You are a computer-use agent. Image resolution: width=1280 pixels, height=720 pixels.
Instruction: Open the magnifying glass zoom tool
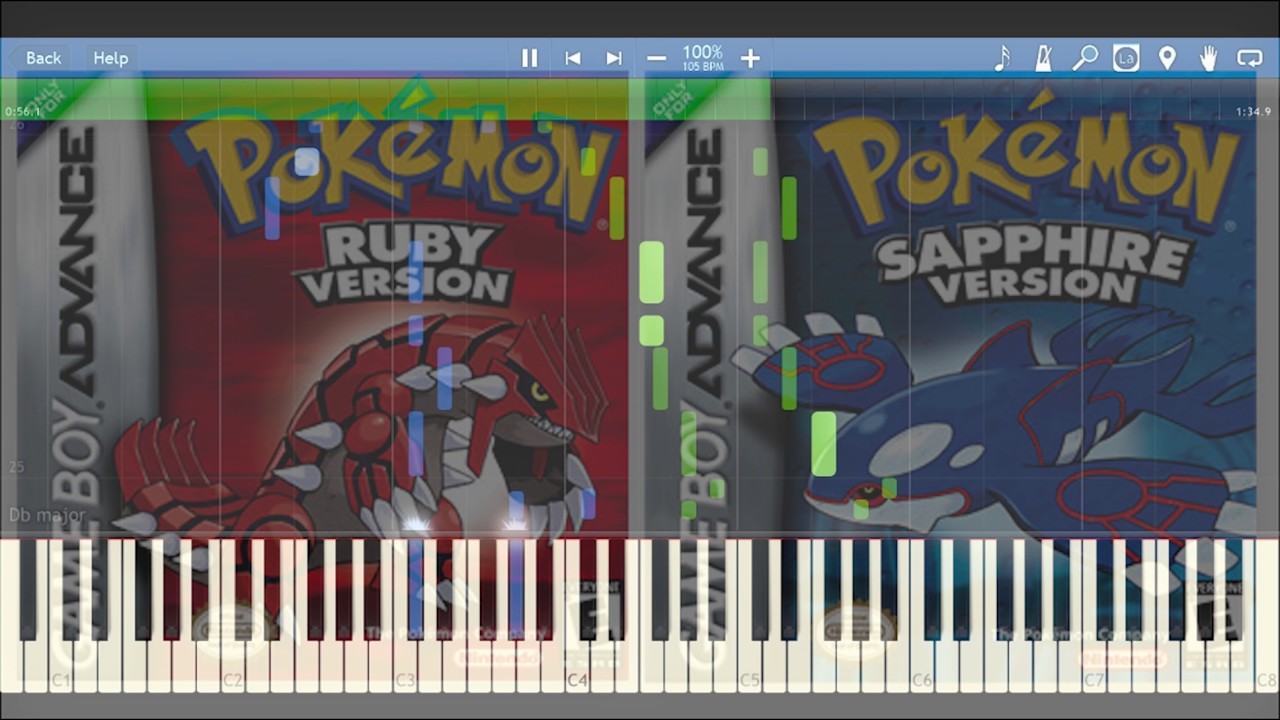1085,58
